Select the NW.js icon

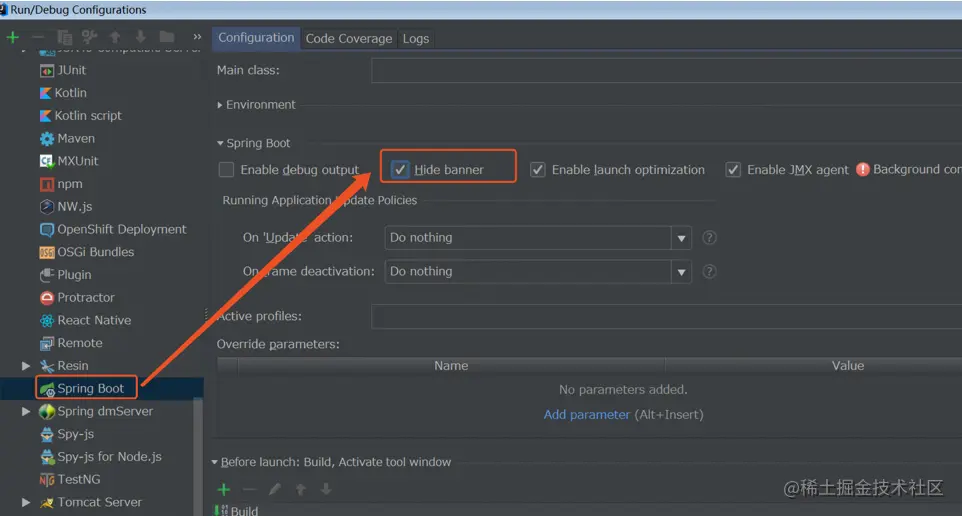[47, 207]
